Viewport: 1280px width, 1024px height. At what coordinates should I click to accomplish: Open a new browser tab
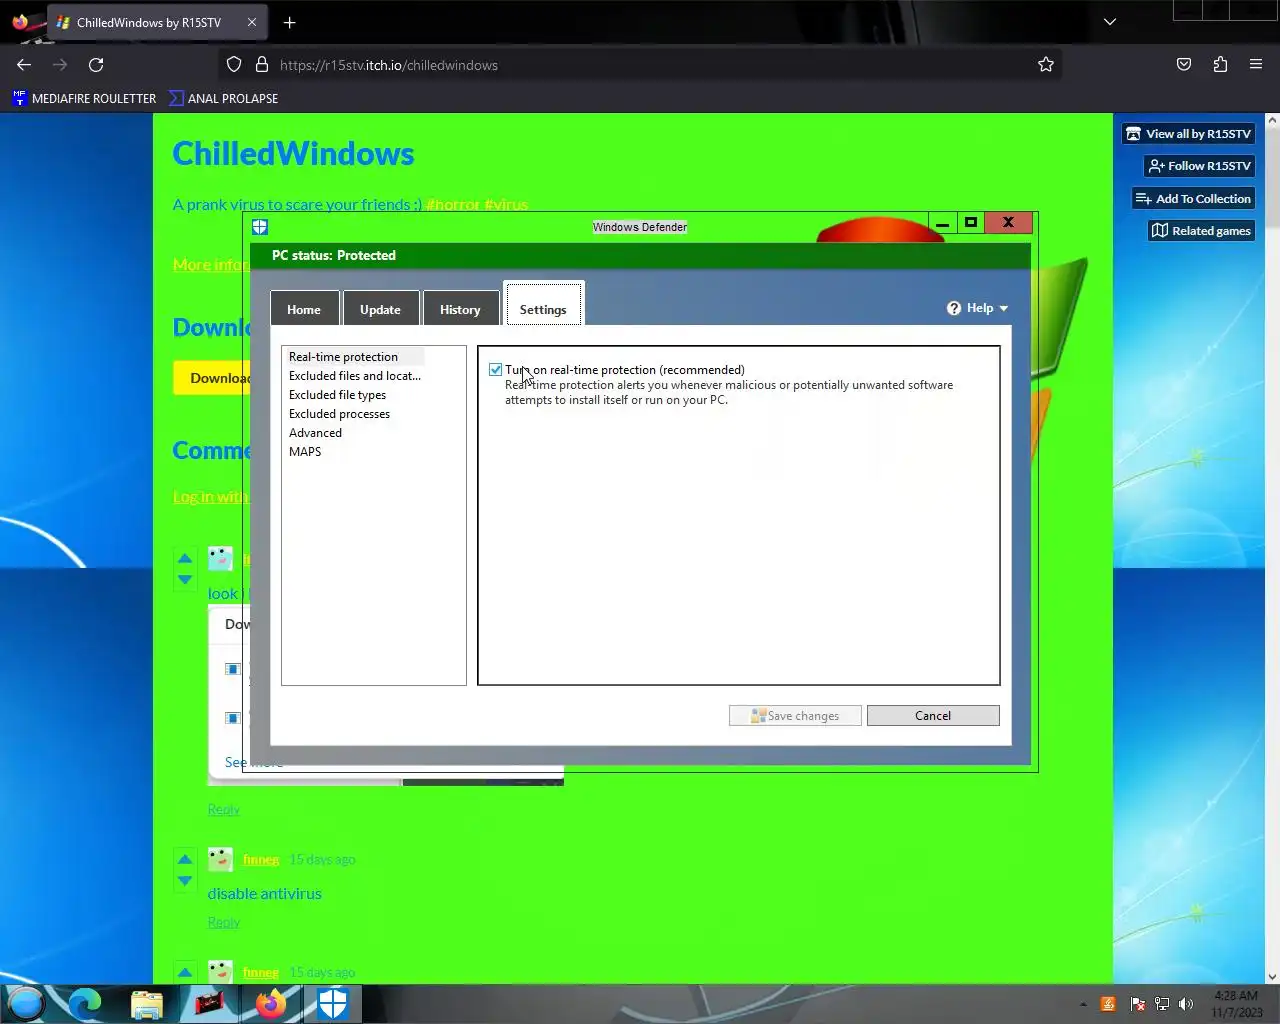pyautogui.click(x=290, y=22)
